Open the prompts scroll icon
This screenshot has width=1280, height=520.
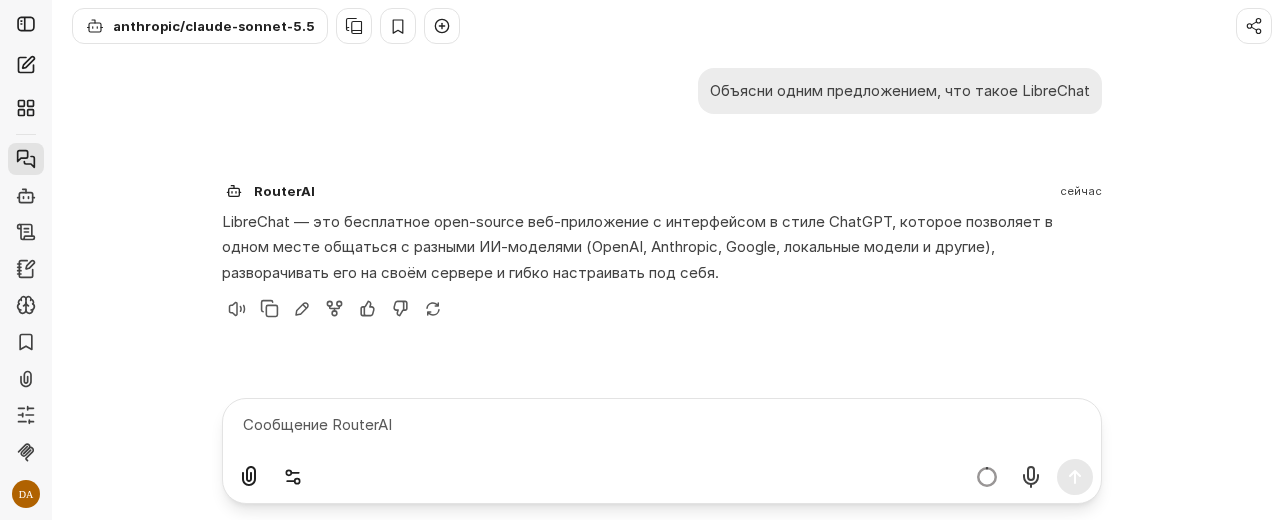tap(26, 232)
